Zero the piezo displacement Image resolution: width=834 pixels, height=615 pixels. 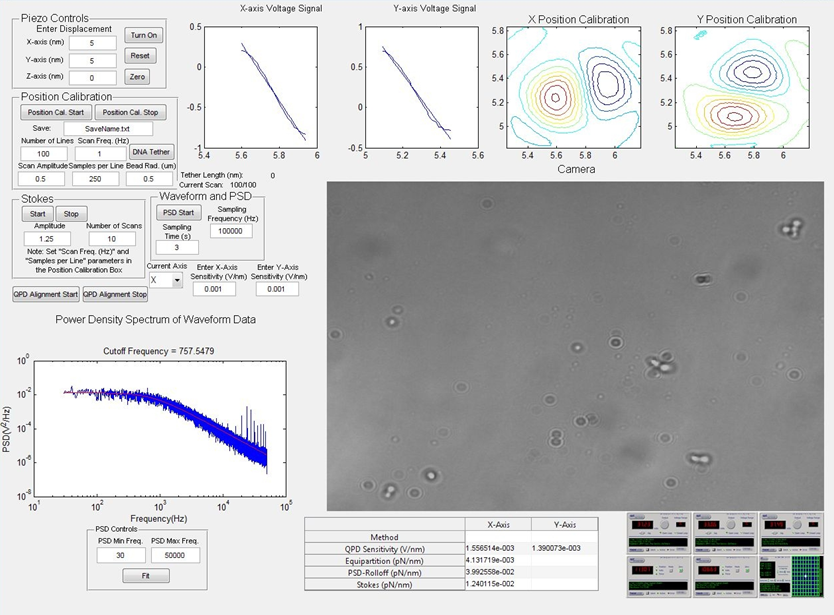(x=137, y=77)
